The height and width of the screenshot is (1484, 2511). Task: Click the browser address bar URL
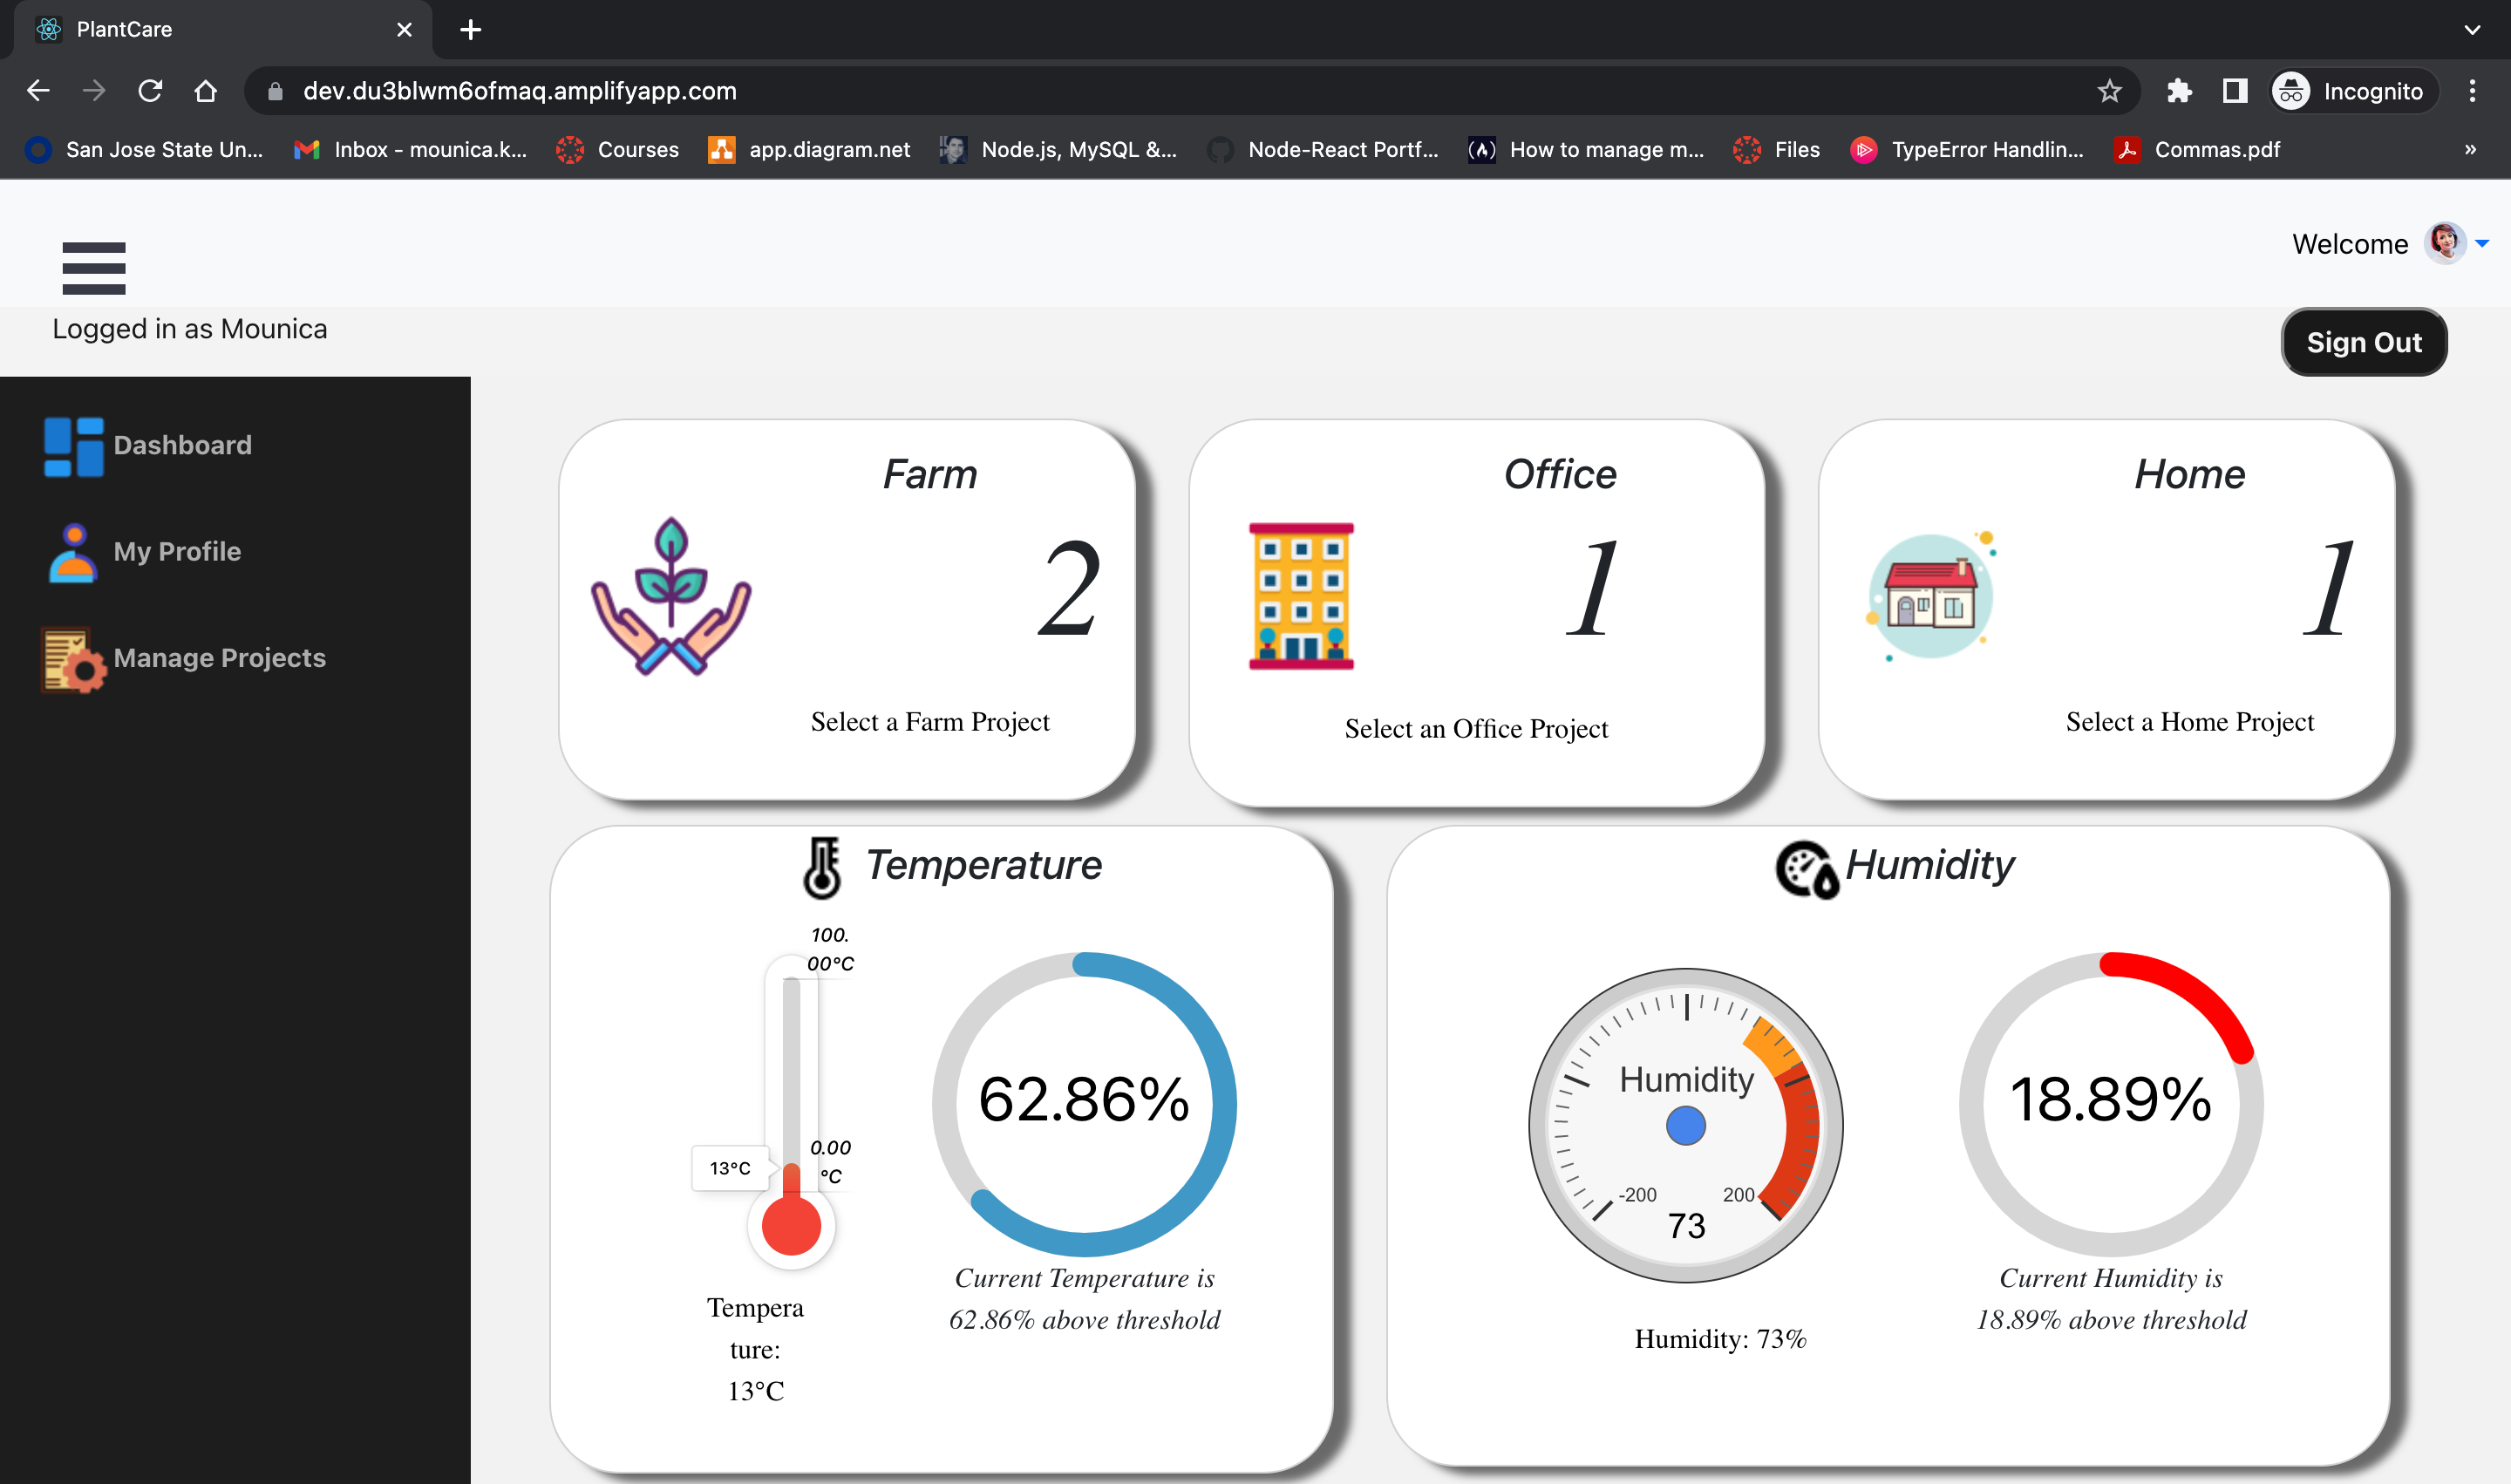tap(520, 91)
